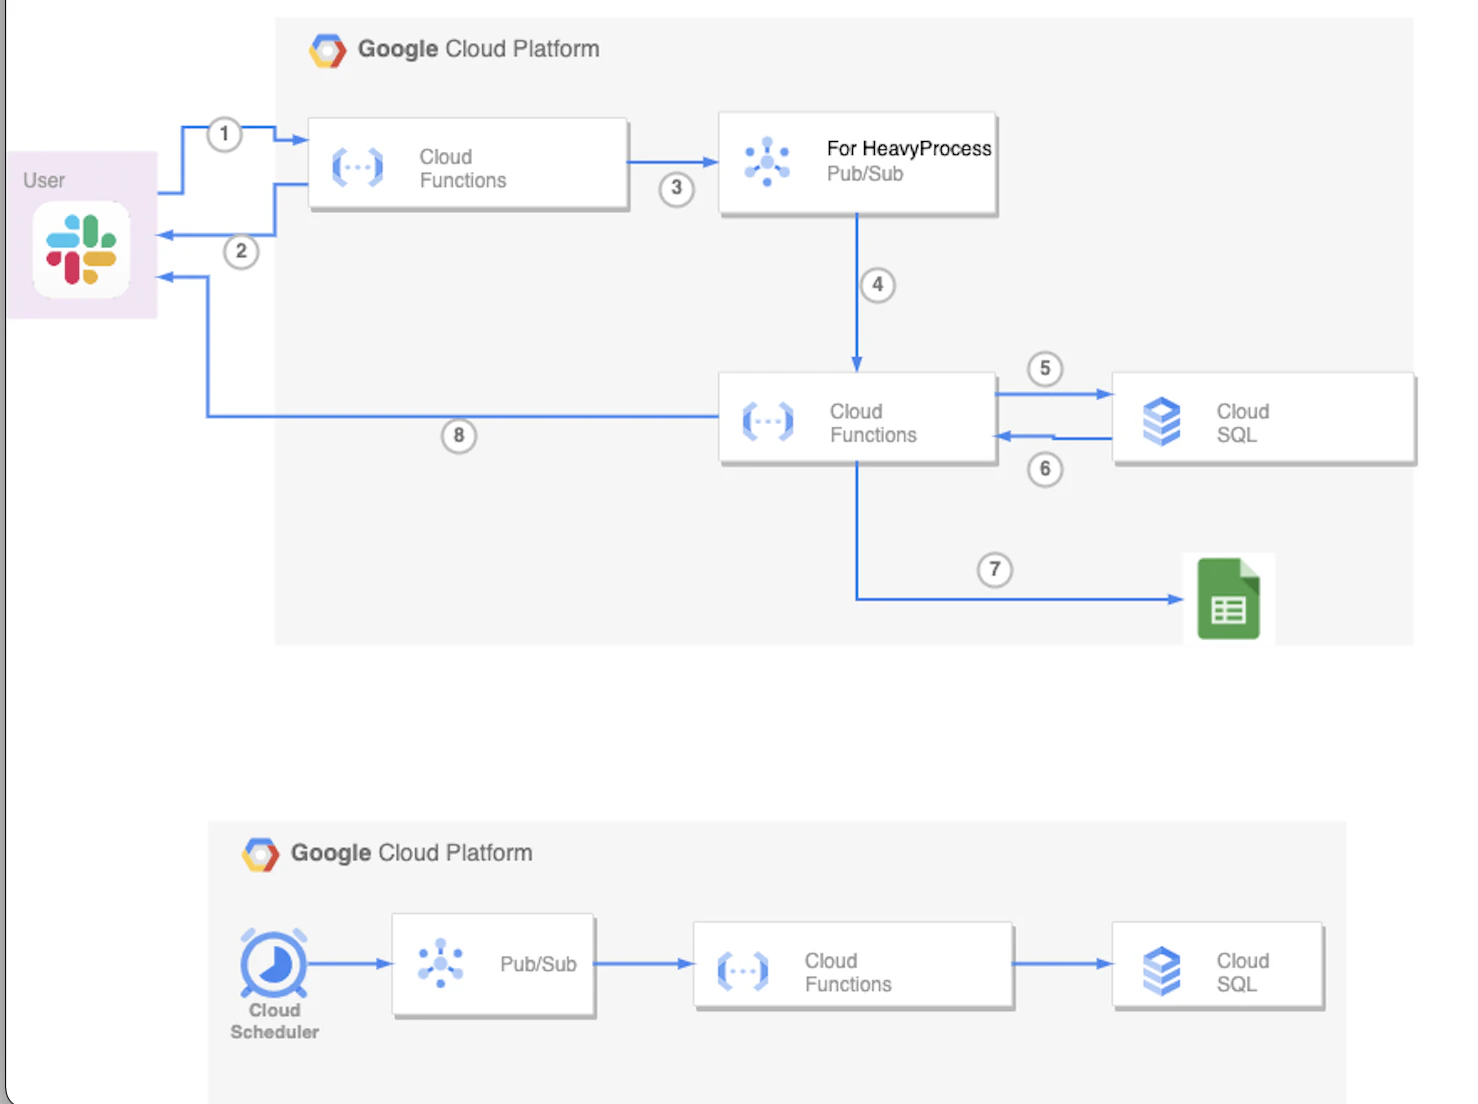Select the step 6 circle
Screen dimensions: 1478x1104
(1045, 469)
